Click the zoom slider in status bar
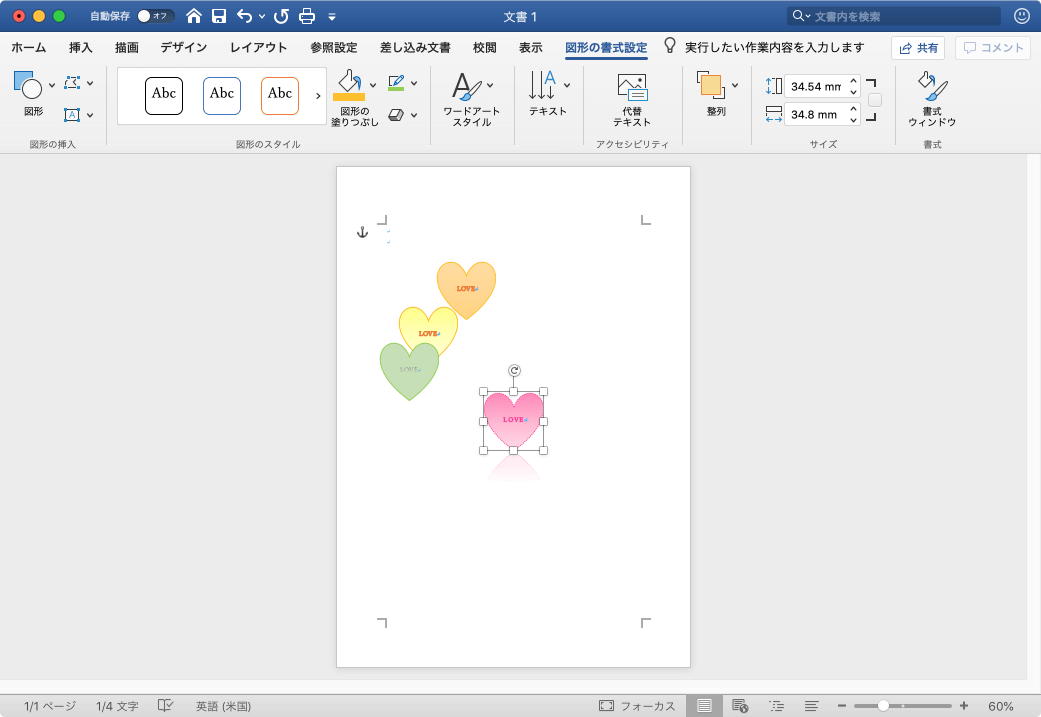Screen dimensions: 1041x717 pos(884,706)
